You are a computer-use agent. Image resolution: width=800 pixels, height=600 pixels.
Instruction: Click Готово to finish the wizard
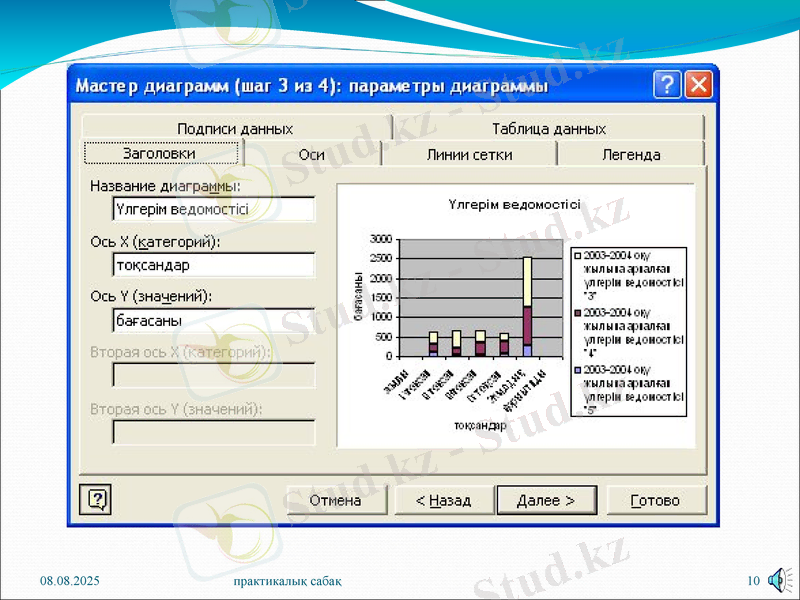tap(656, 499)
